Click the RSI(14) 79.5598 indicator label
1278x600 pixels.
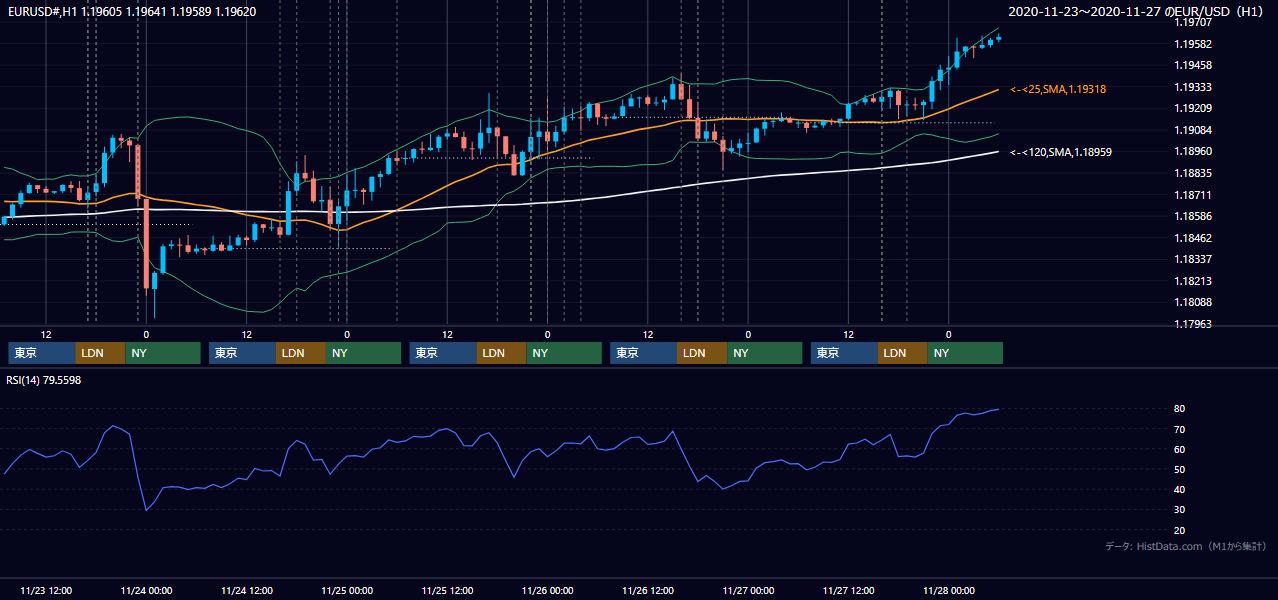click(44, 380)
